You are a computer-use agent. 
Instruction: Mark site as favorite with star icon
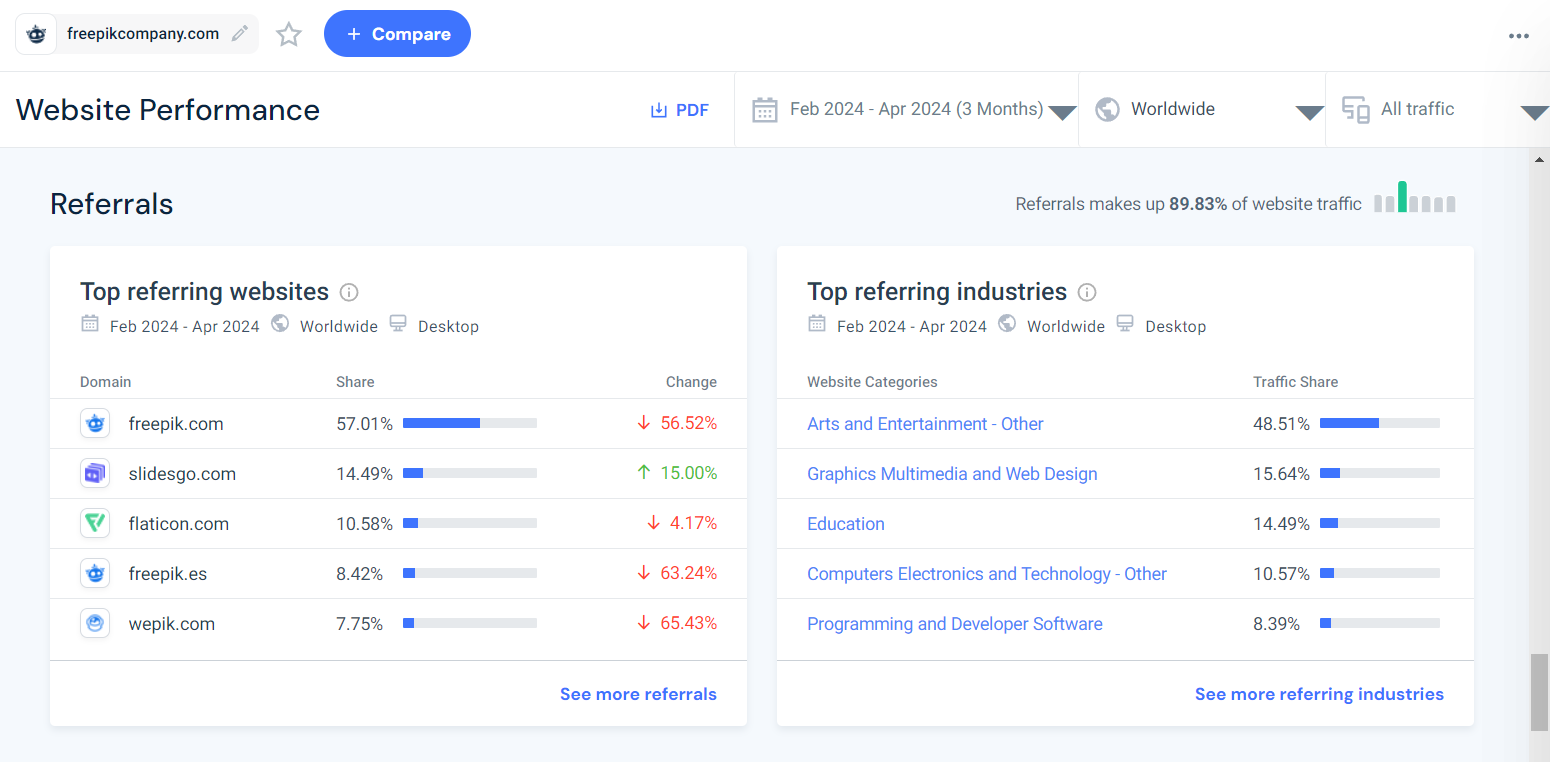click(289, 34)
